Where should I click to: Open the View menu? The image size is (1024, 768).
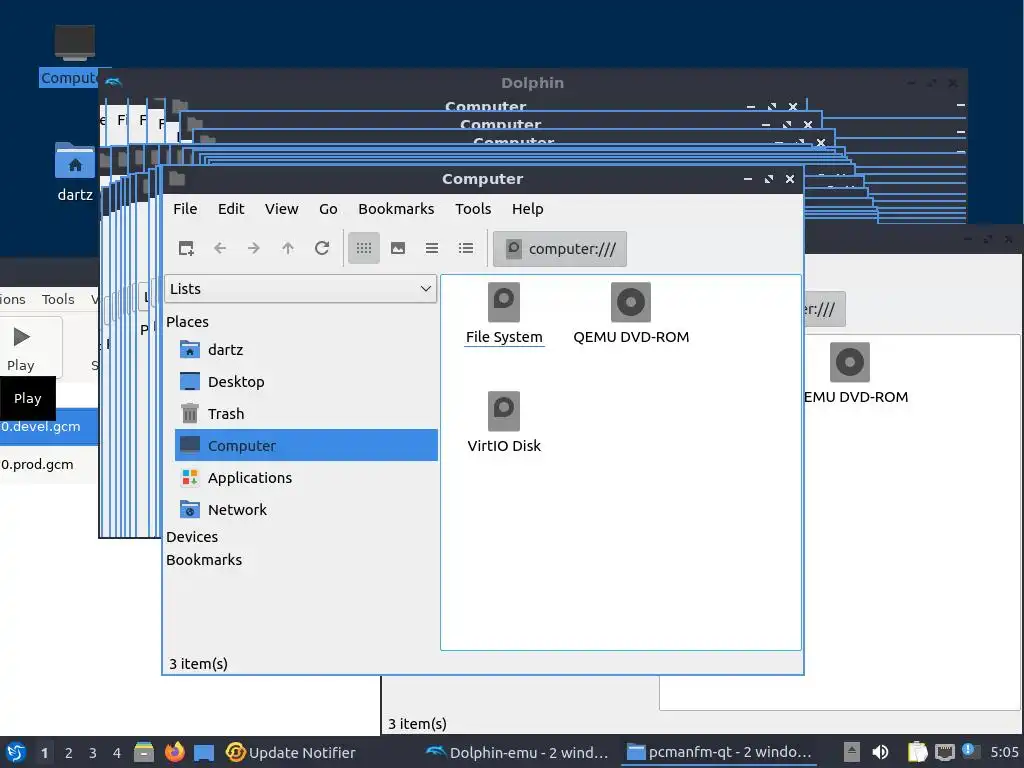click(281, 209)
